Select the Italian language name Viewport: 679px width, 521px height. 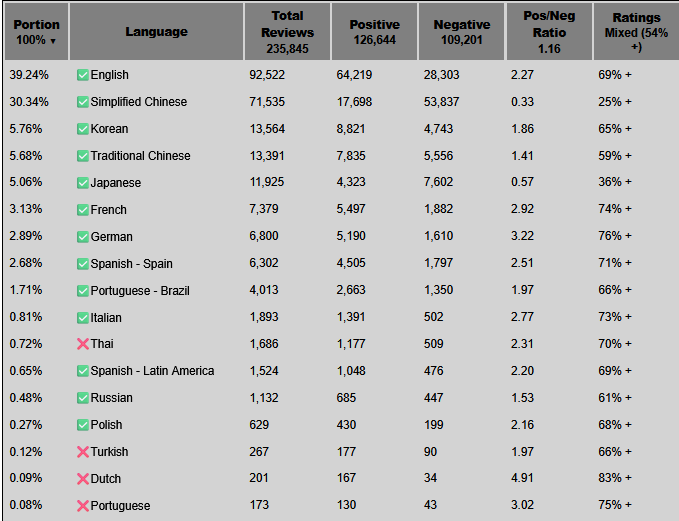[106, 317]
